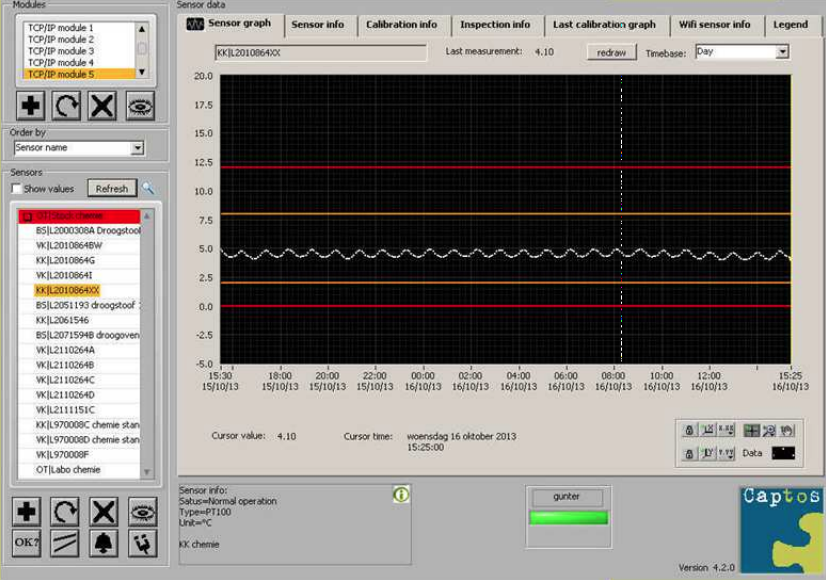826x580 pixels.
Task: Click the black Data plot color swatch
Action: [x=783, y=453]
